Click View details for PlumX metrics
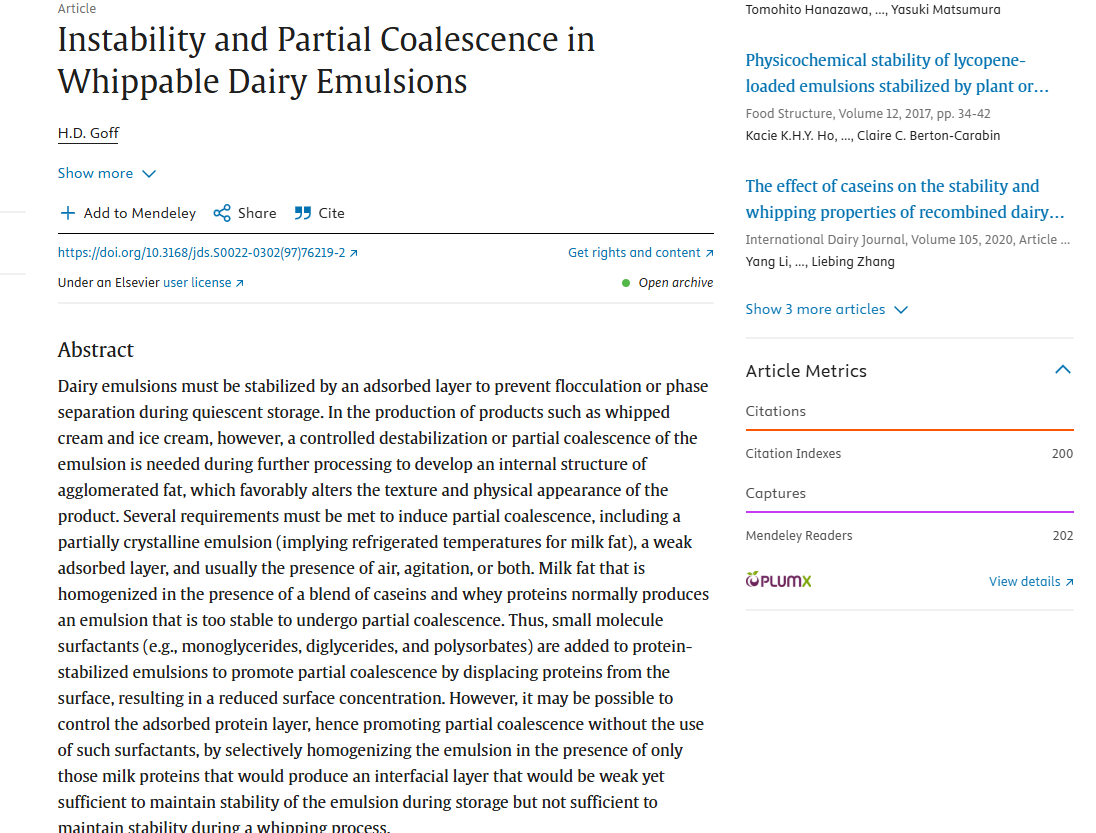This screenshot has height=833, width=1096. pyautogui.click(x=1024, y=581)
